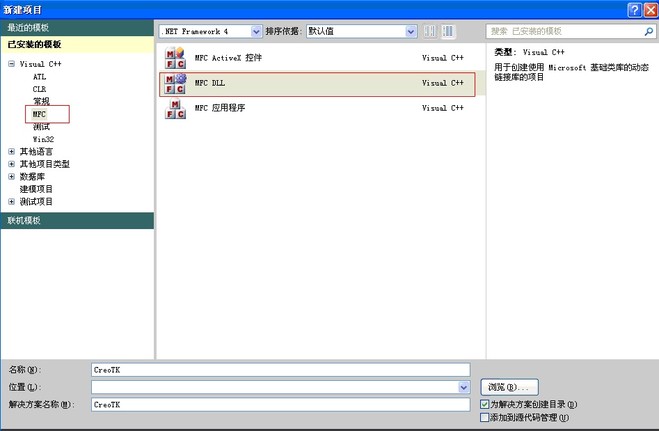
Task: Expand the 位置 location dropdown
Action: coord(464,387)
